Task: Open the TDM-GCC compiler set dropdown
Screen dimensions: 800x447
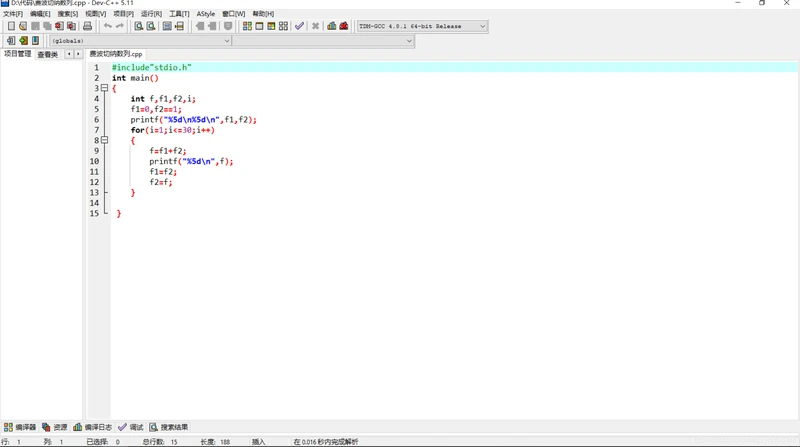Action: point(422,26)
